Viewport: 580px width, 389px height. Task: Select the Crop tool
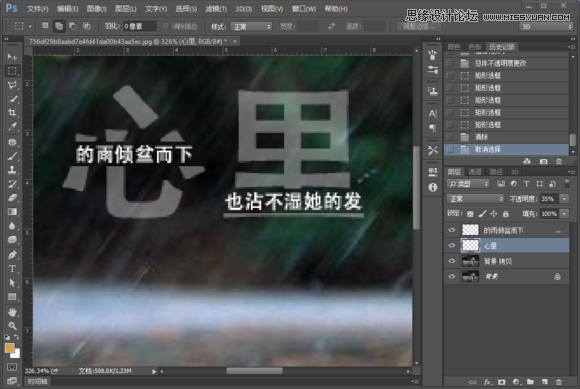pos(12,113)
